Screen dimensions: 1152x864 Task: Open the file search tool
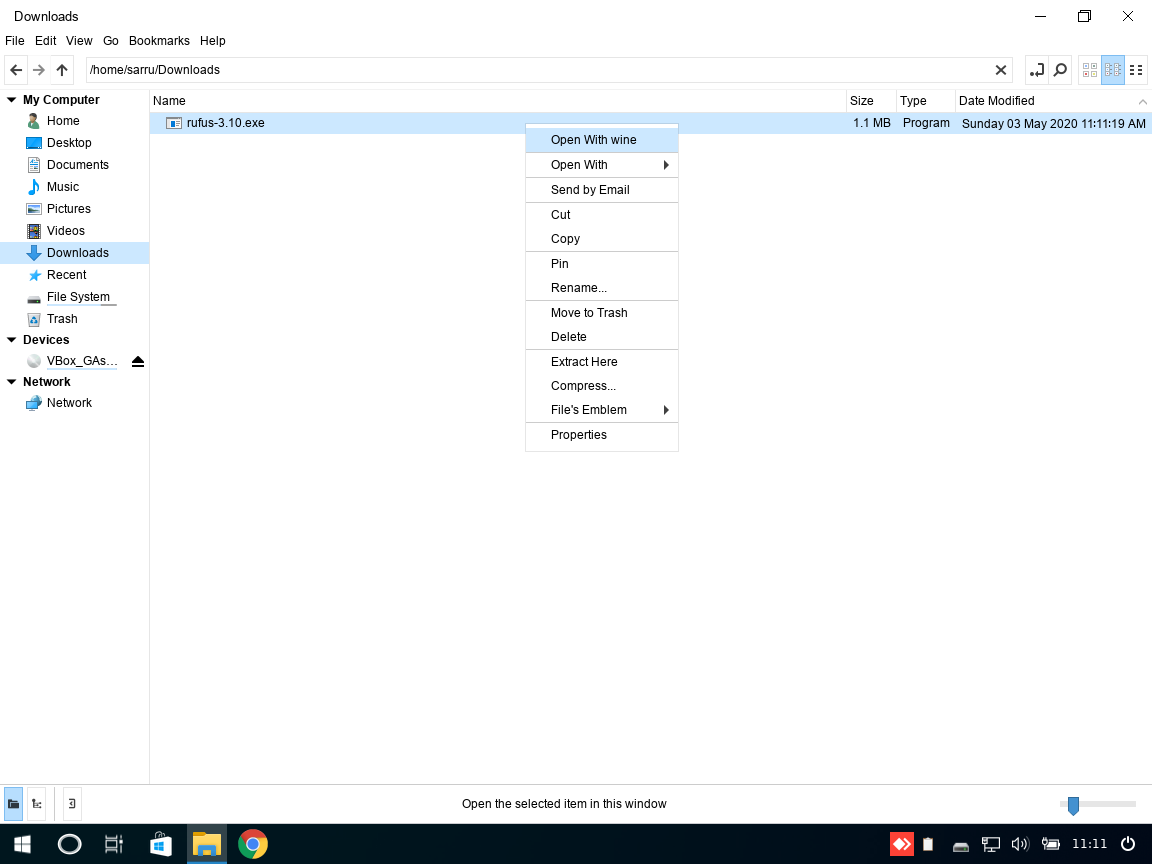(x=1060, y=70)
